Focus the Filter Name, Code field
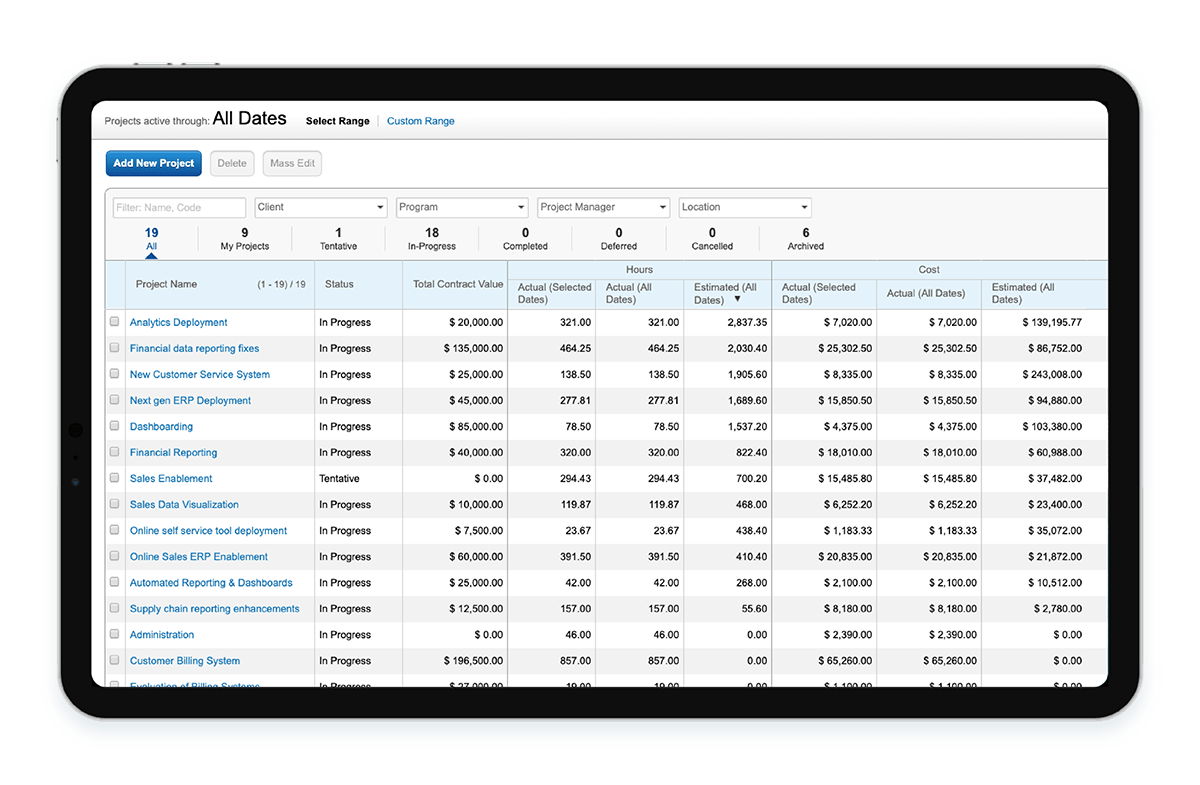Viewport: 1200px width, 785px height. pyautogui.click(x=179, y=207)
